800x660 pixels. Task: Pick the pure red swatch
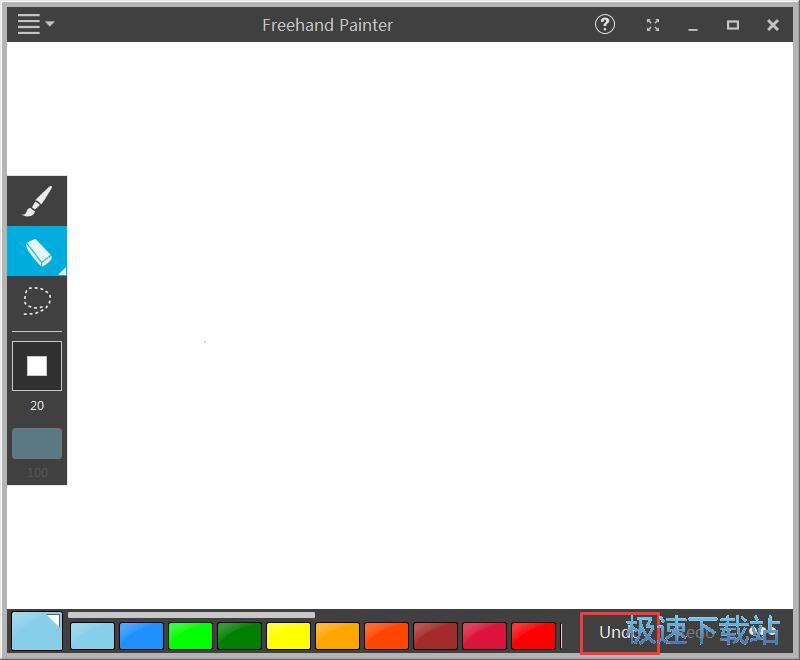533,636
